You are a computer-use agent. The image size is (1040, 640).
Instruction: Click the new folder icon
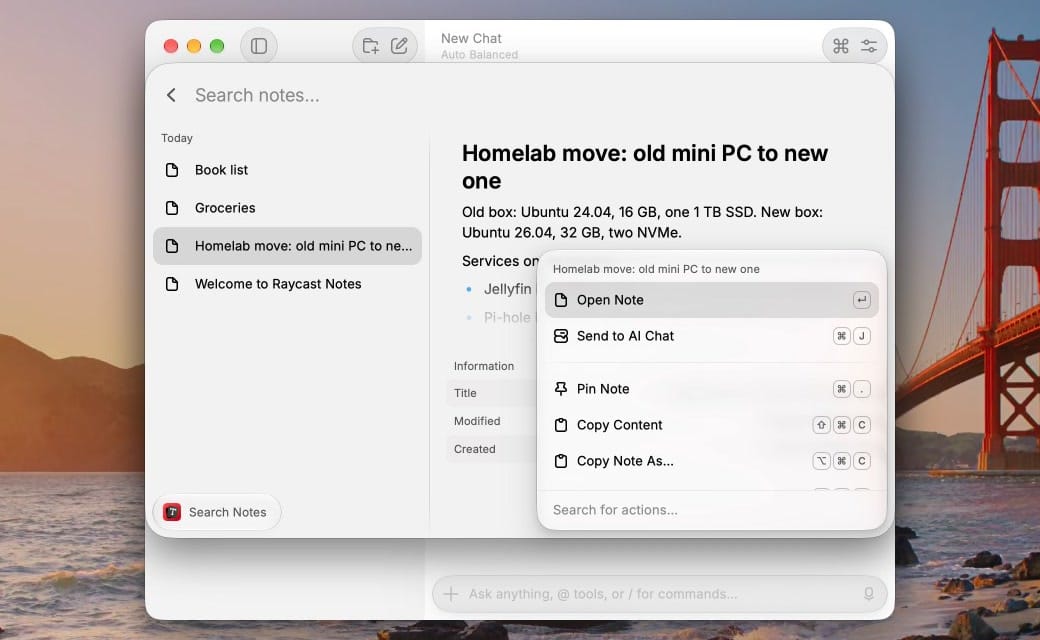pyautogui.click(x=370, y=46)
